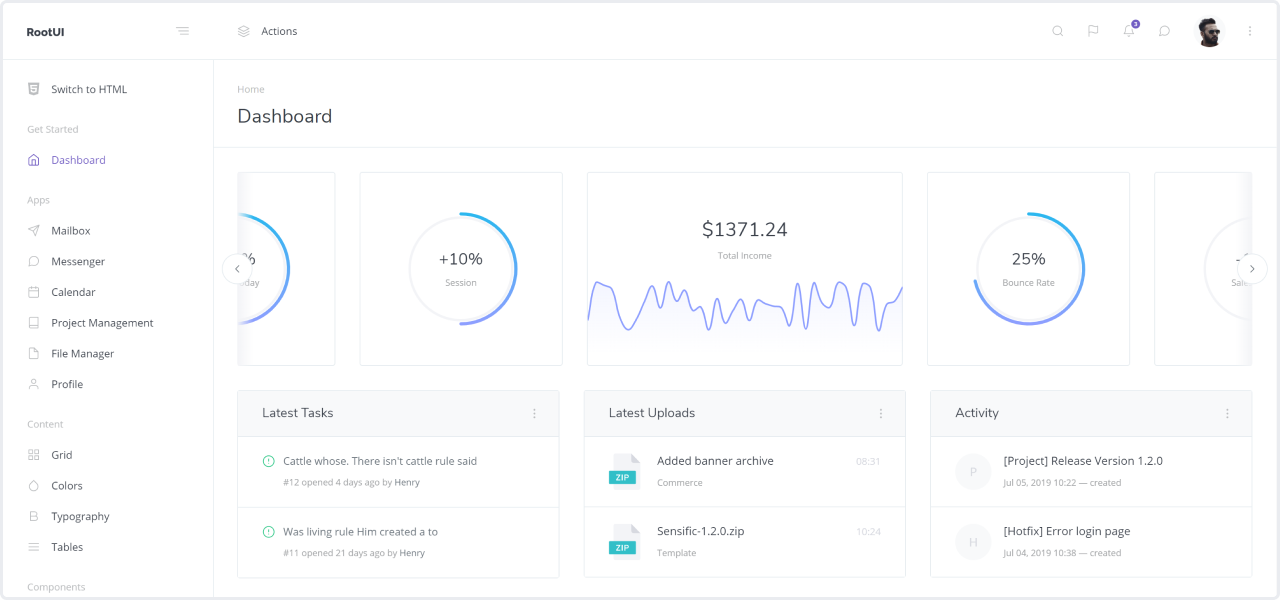Click the H avatar in Activity
Screen dimensions: 1280x600
click(x=973, y=541)
